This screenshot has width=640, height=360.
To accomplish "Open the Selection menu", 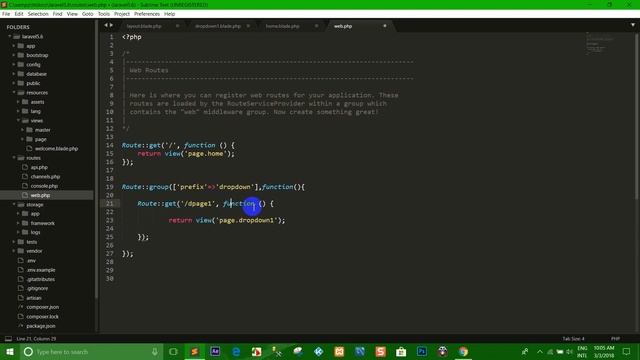I will click(x=38, y=14).
